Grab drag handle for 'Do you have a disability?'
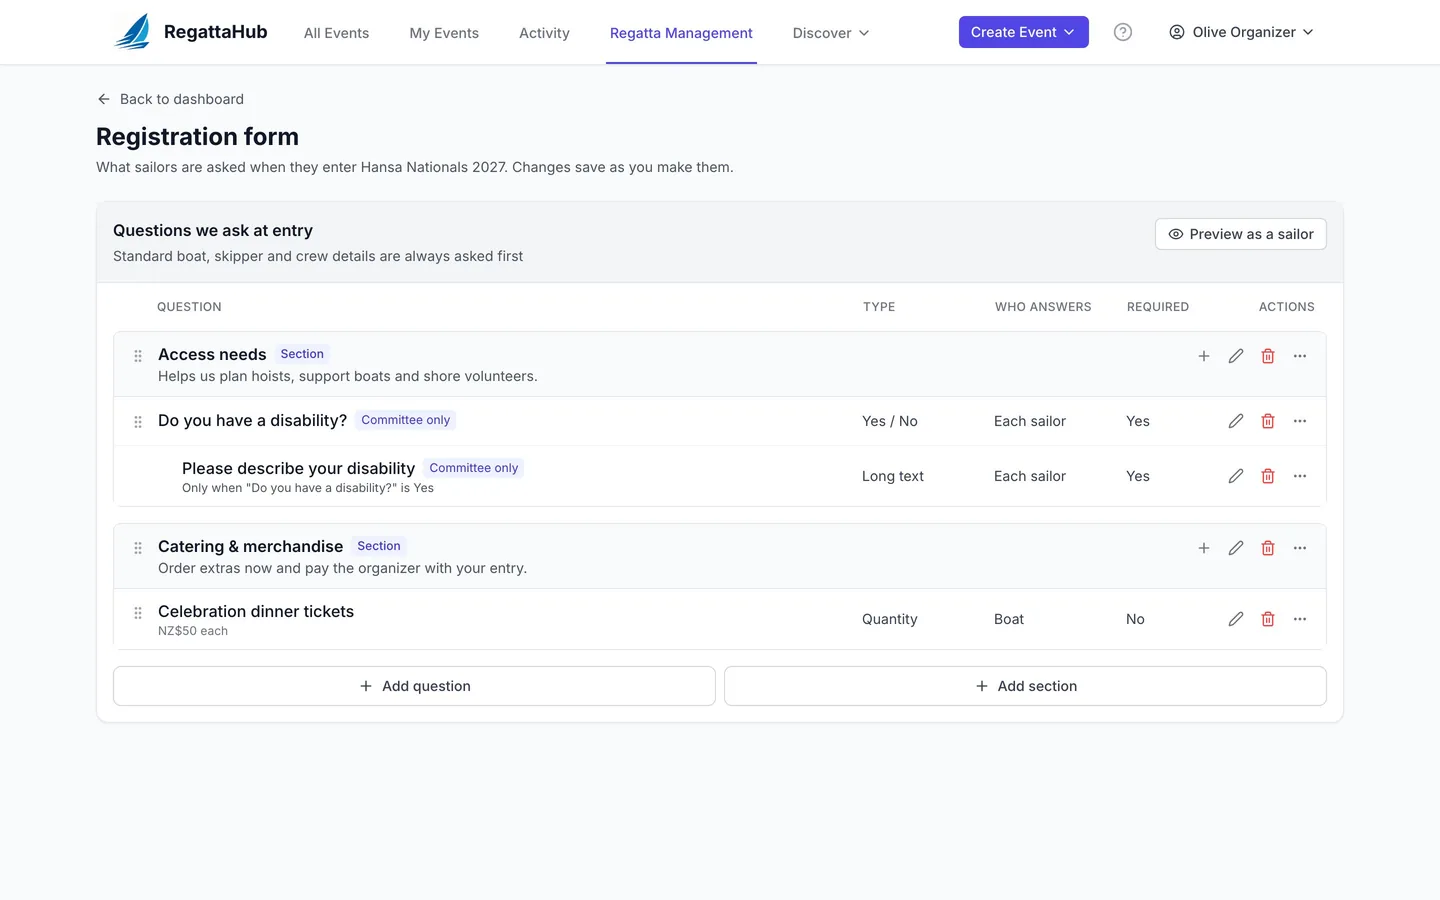 [x=138, y=422]
